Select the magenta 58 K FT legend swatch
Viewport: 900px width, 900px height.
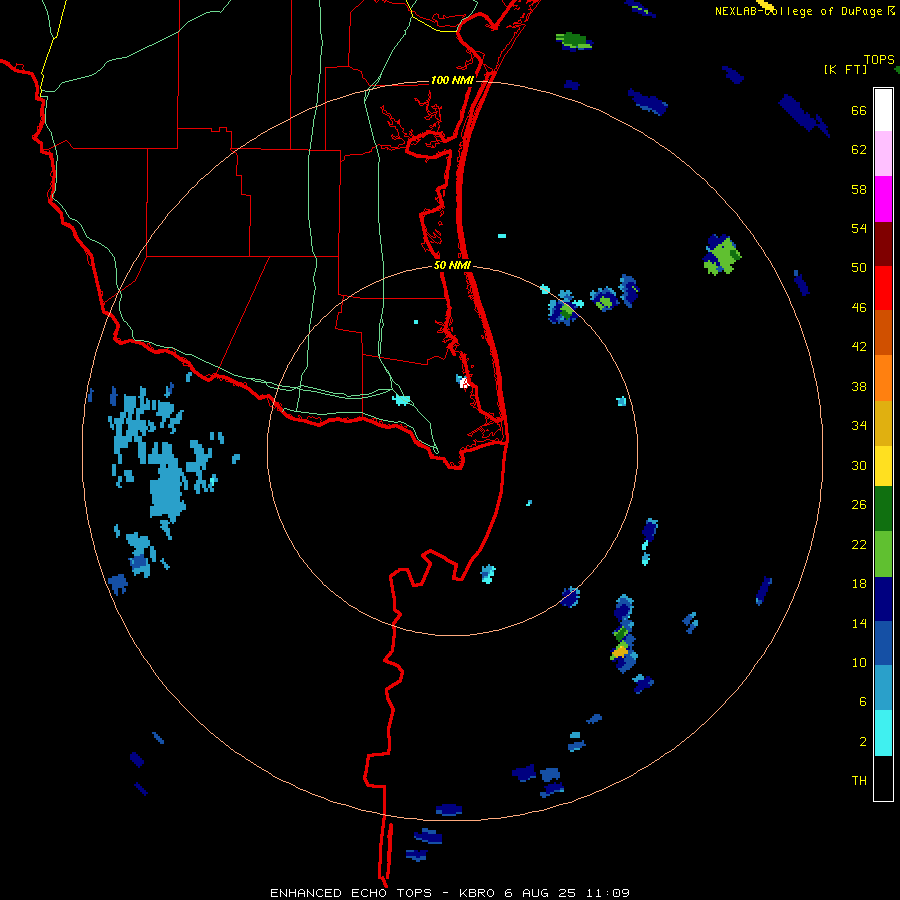coord(883,199)
